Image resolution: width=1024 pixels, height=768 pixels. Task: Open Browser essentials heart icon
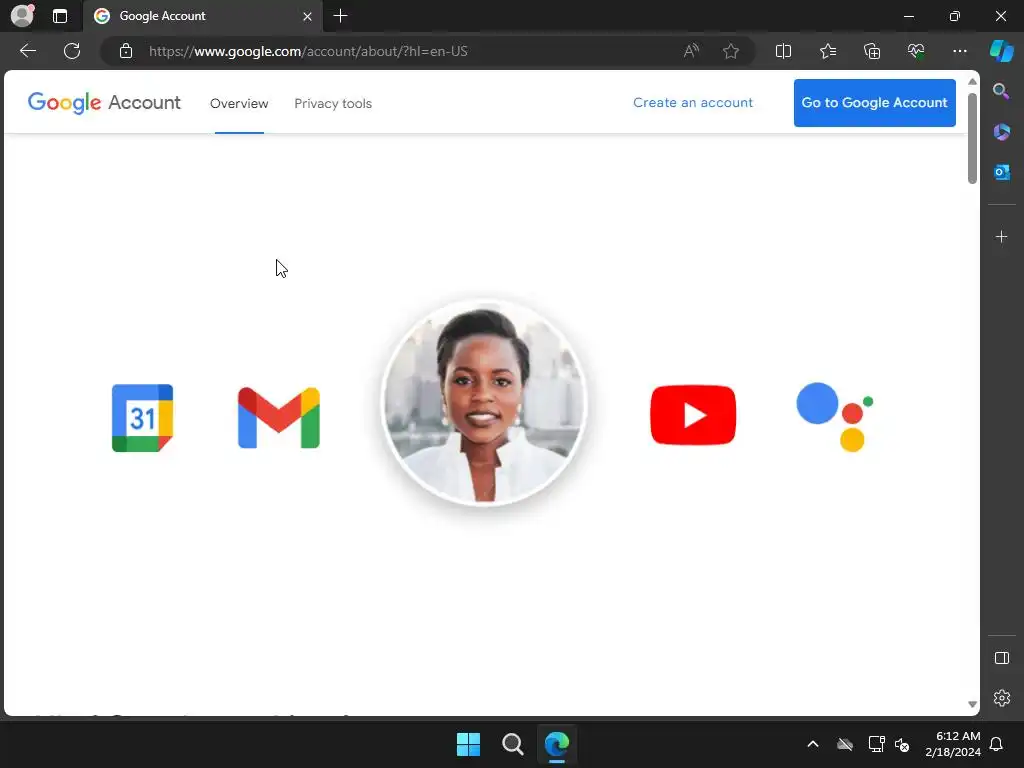[x=916, y=51]
